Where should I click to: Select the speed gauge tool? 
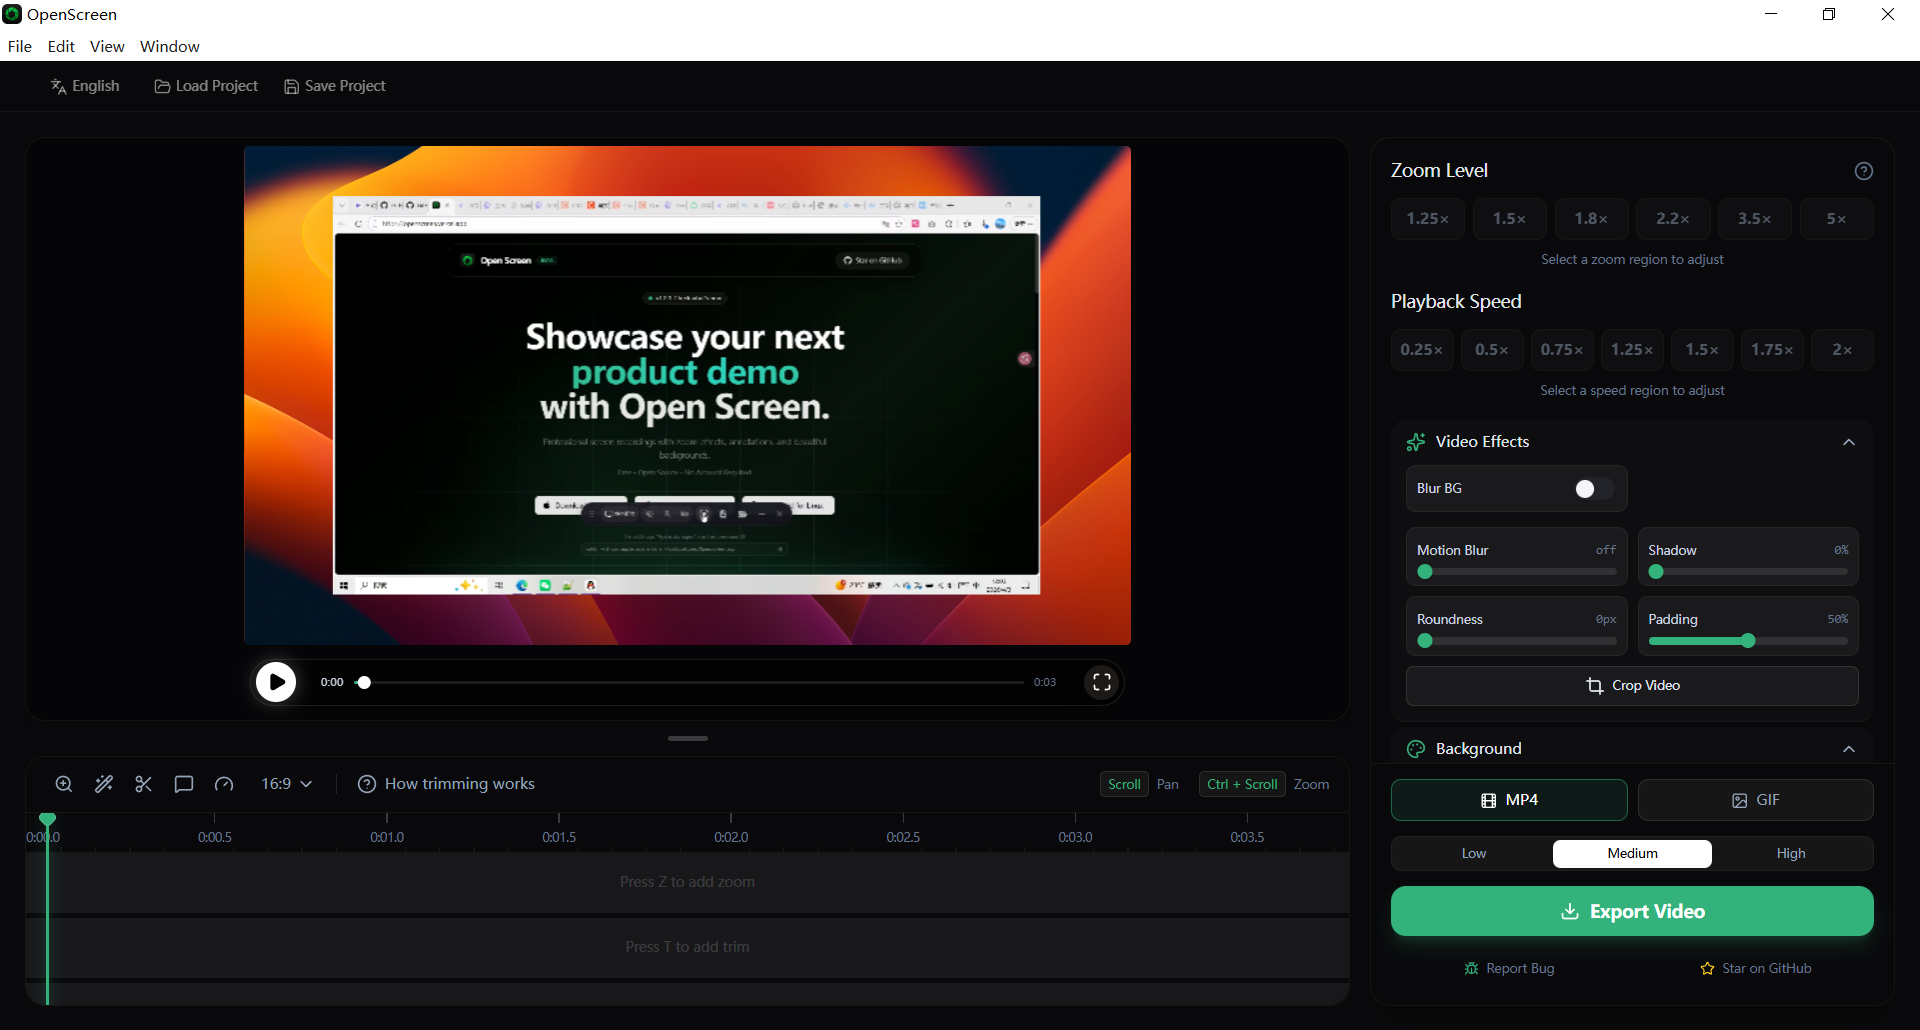click(224, 784)
